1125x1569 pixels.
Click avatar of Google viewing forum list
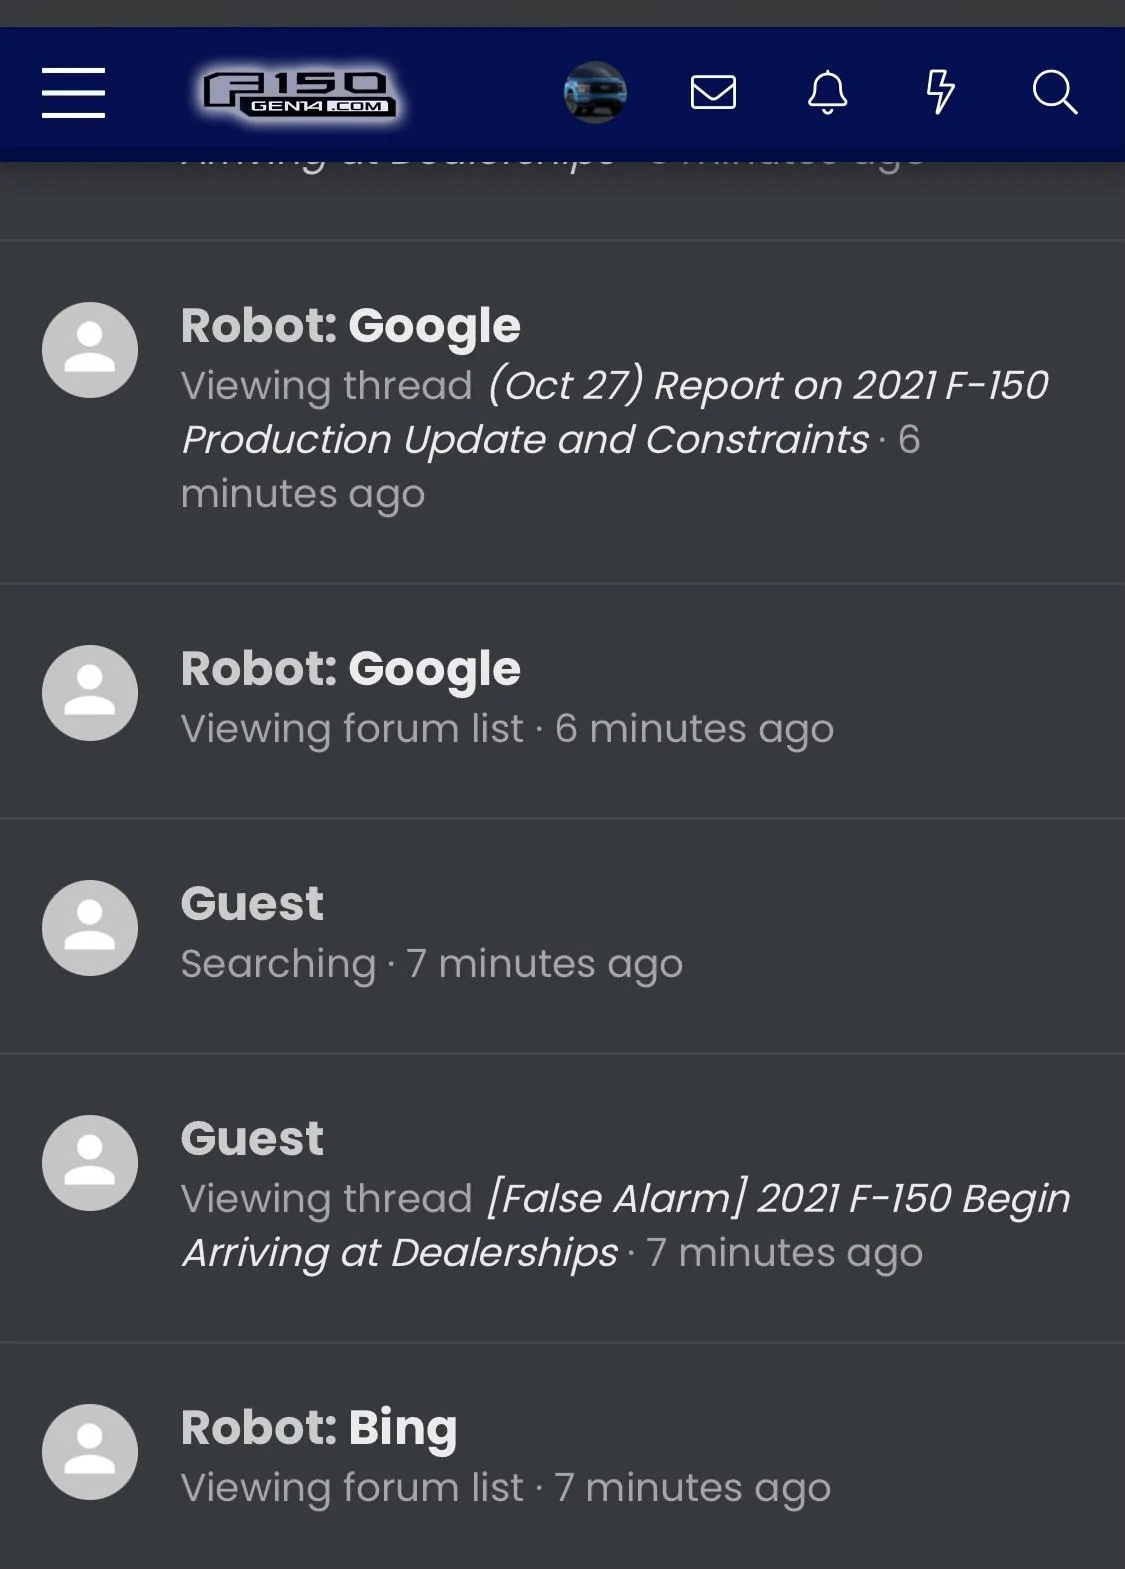(90, 693)
